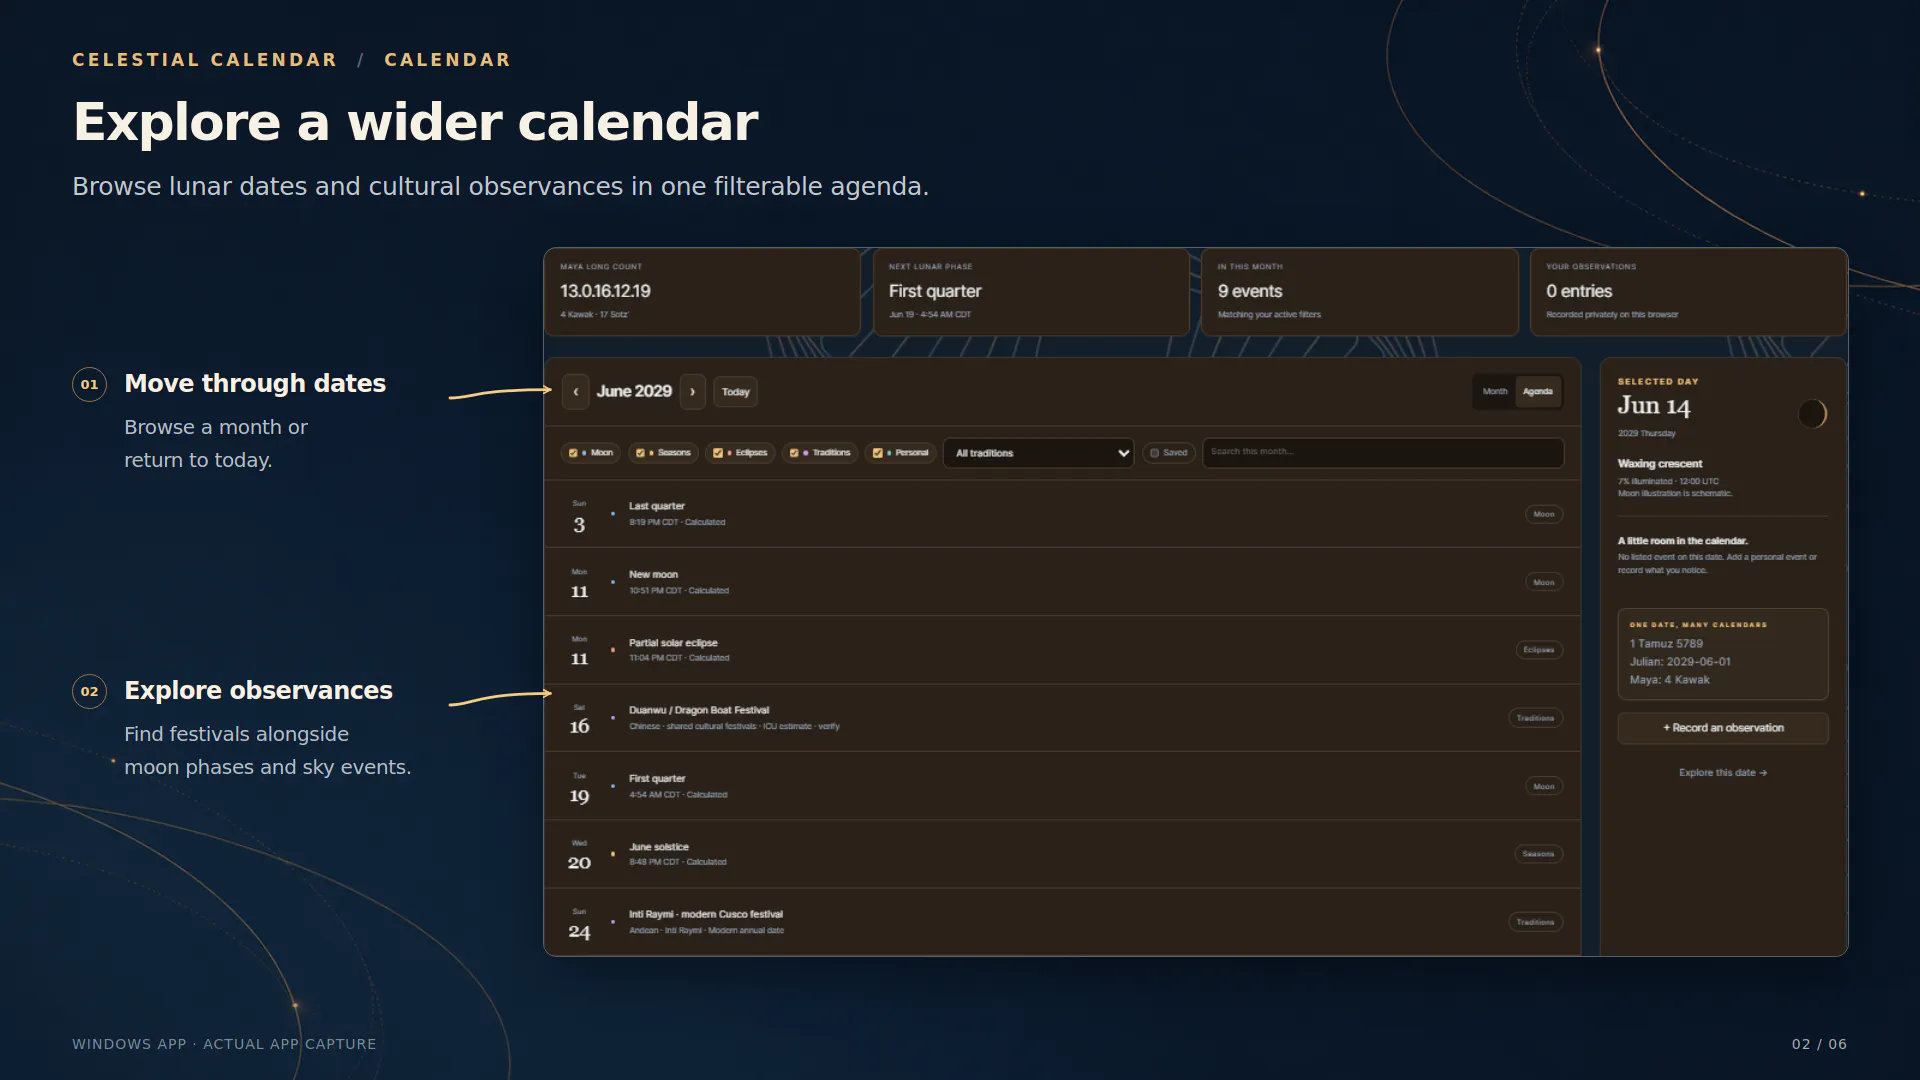Jump to Today
This screenshot has height=1080, width=1920.
735,392
